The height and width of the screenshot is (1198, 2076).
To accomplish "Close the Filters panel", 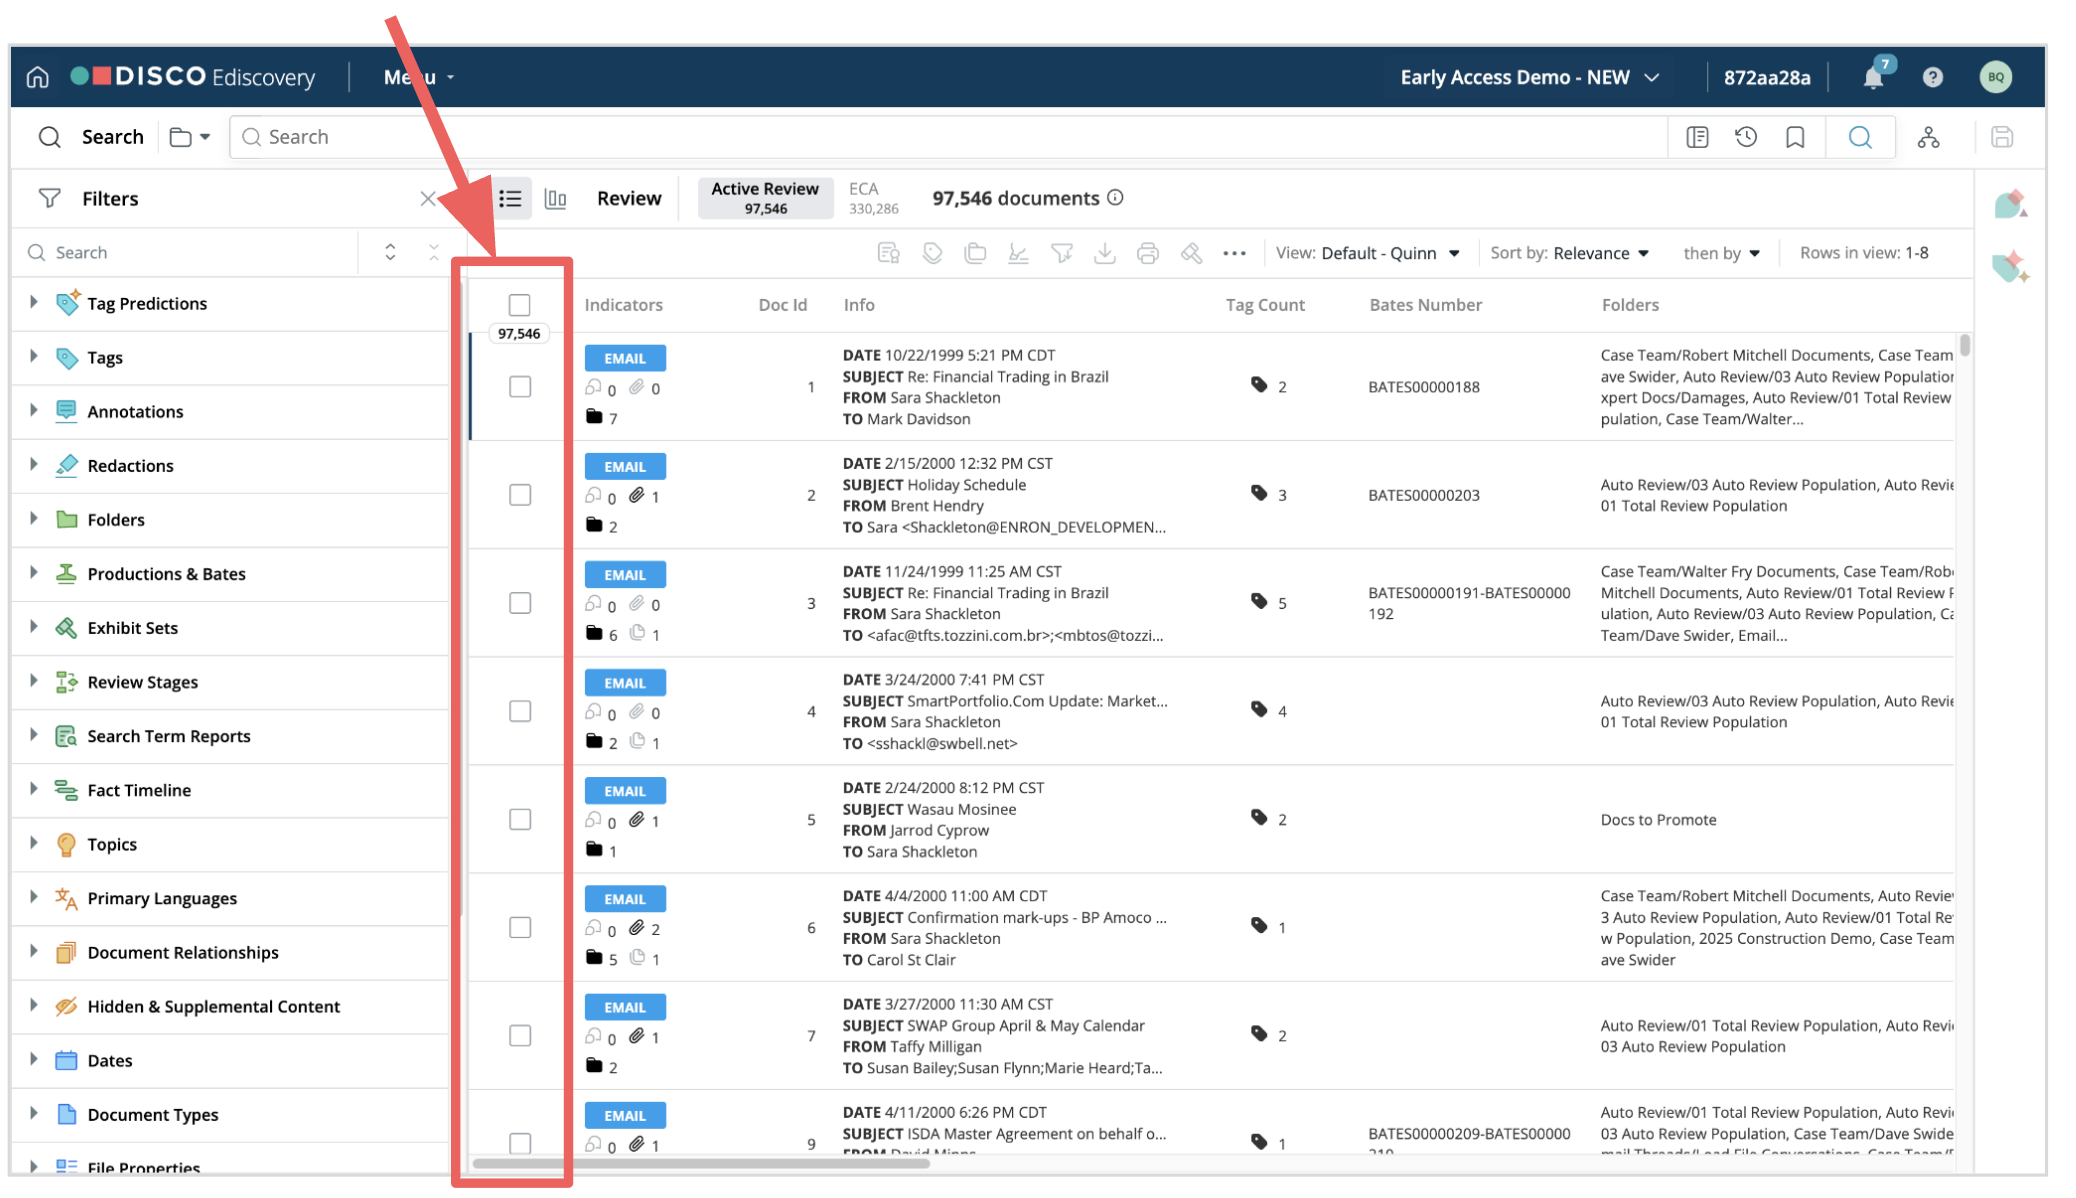I will pos(428,198).
